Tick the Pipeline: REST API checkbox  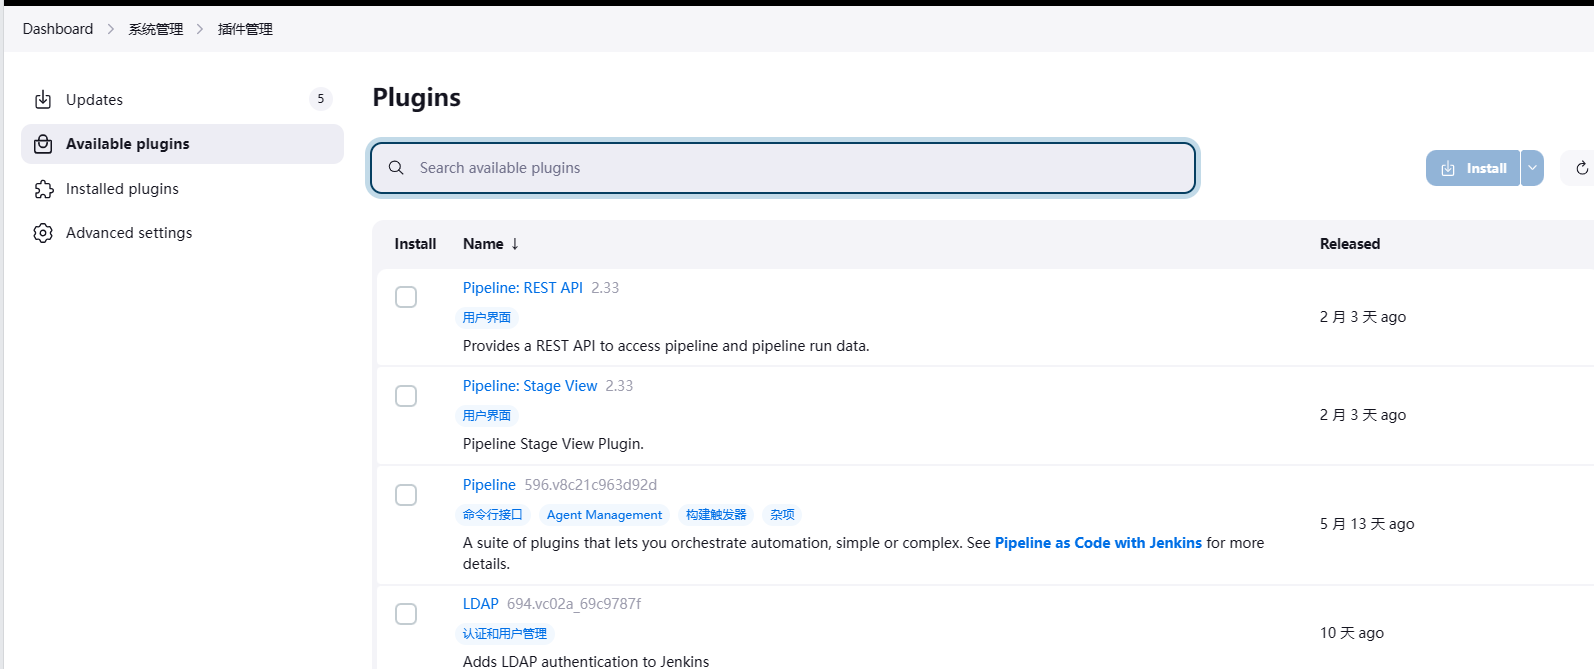pos(406,297)
